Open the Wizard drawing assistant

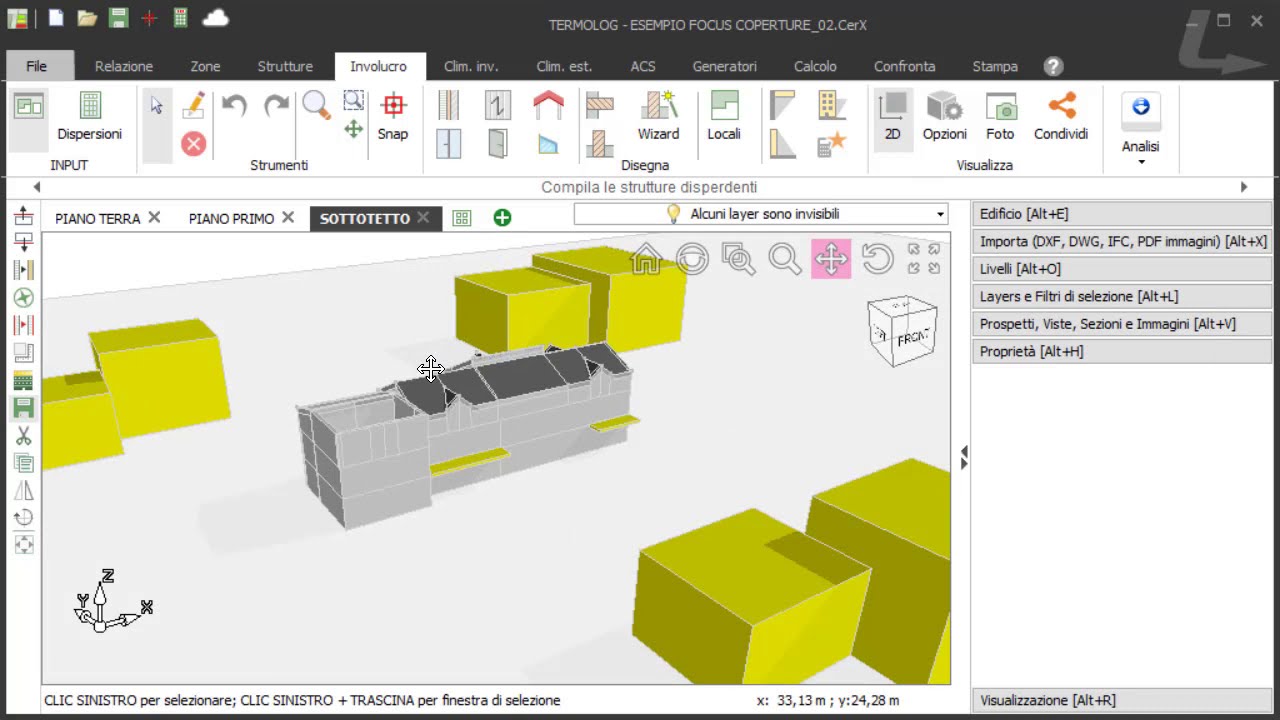(x=658, y=116)
